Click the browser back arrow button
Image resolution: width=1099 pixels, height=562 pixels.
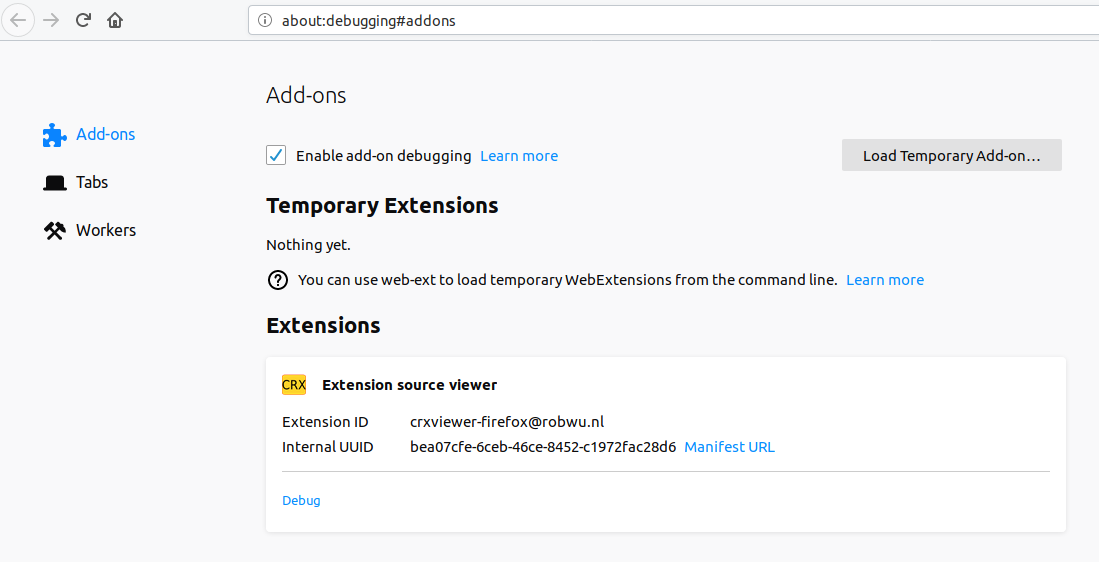(18, 20)
